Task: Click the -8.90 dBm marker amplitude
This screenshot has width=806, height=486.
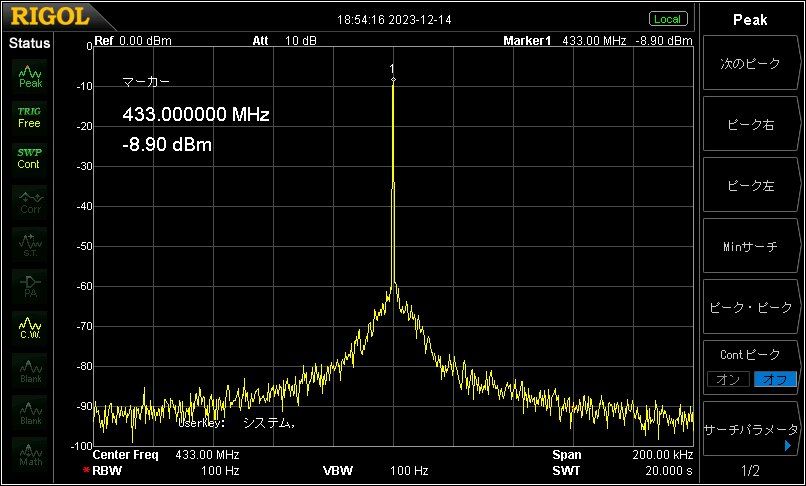Action: click(x=167, y=145)
